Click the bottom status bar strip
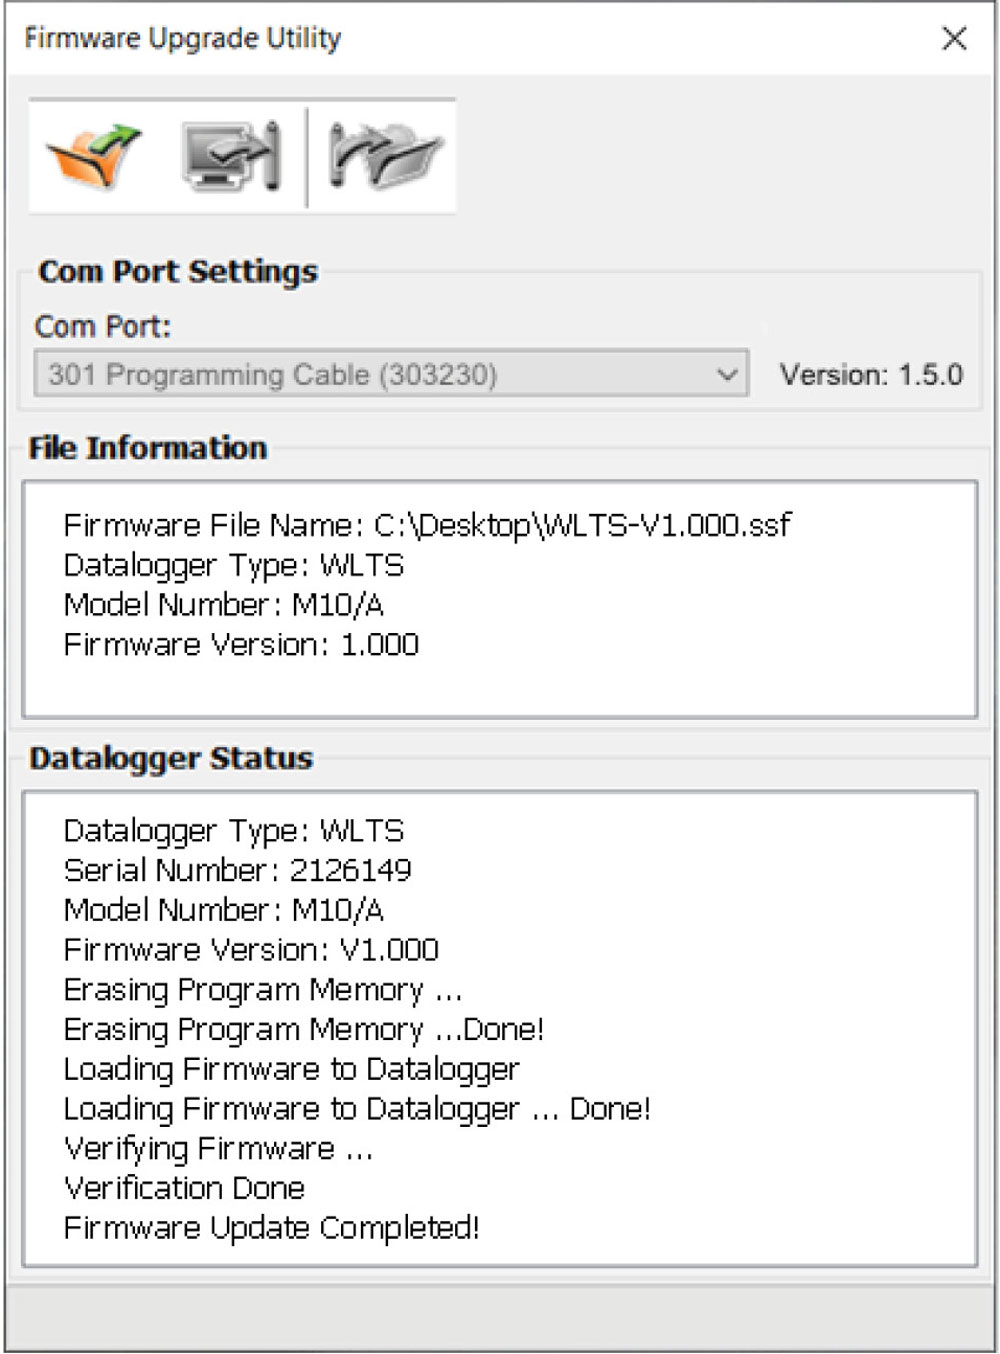Image resolution: width=1000 pixels, height=1354 pixels. (x=500, y=1317)
